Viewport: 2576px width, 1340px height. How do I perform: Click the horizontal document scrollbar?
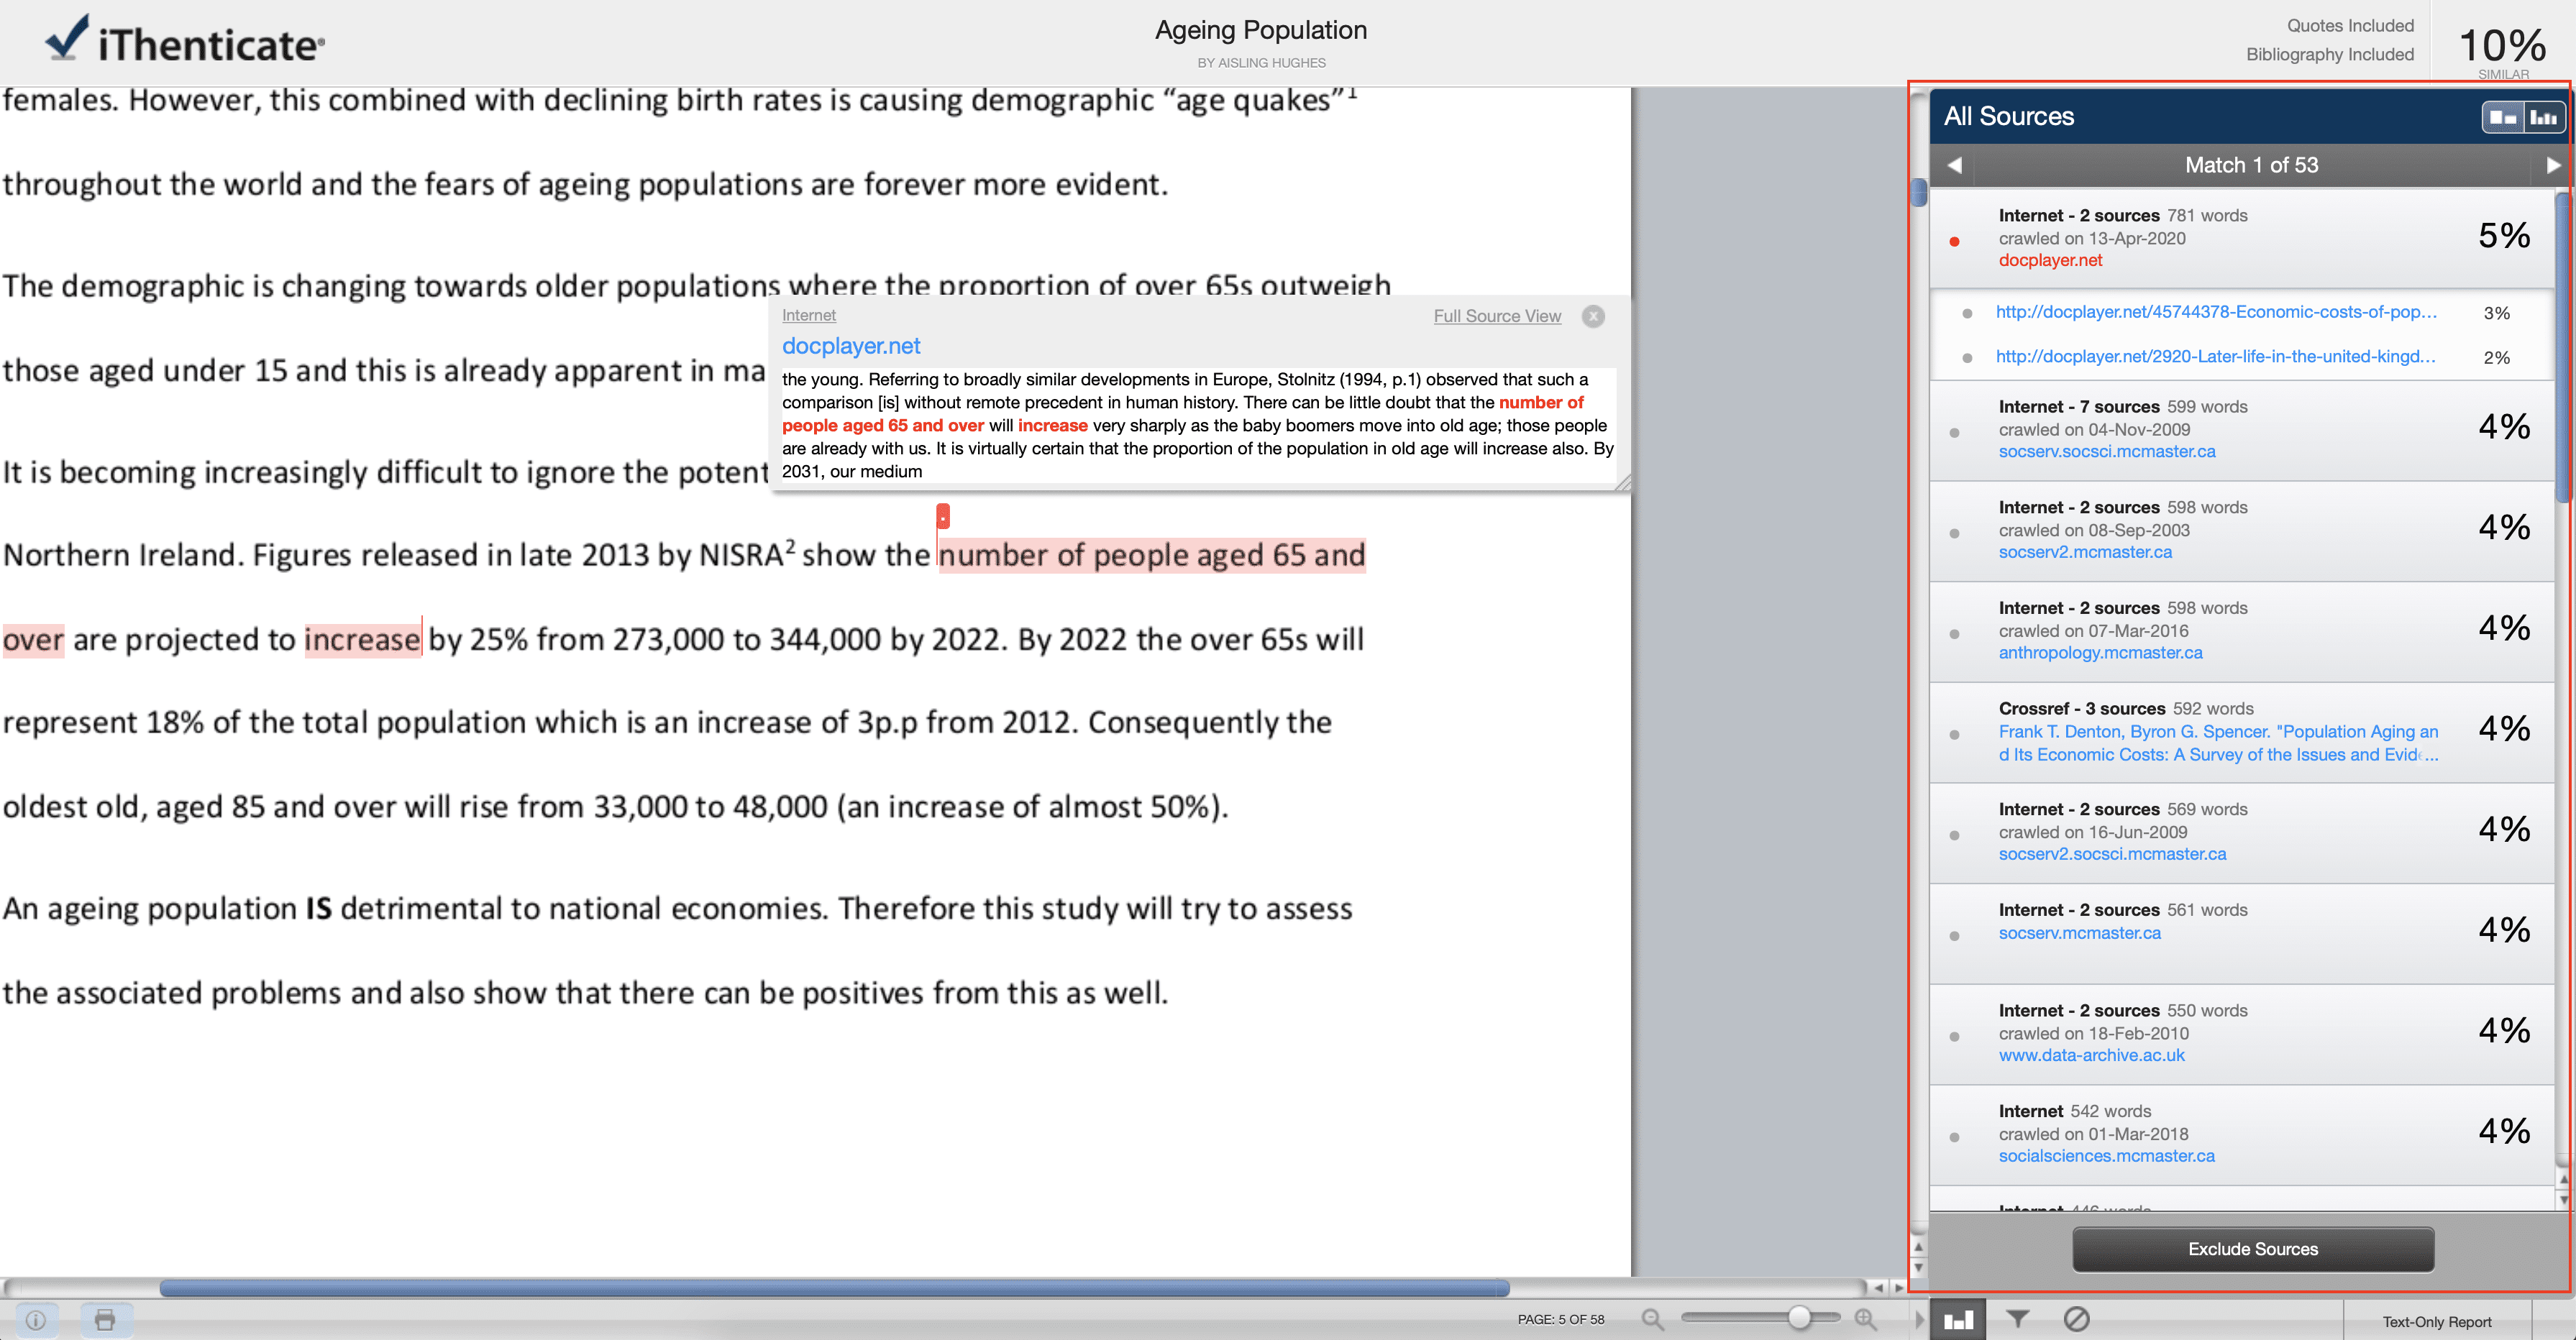pyautogui.click(x=834, y=1287)
